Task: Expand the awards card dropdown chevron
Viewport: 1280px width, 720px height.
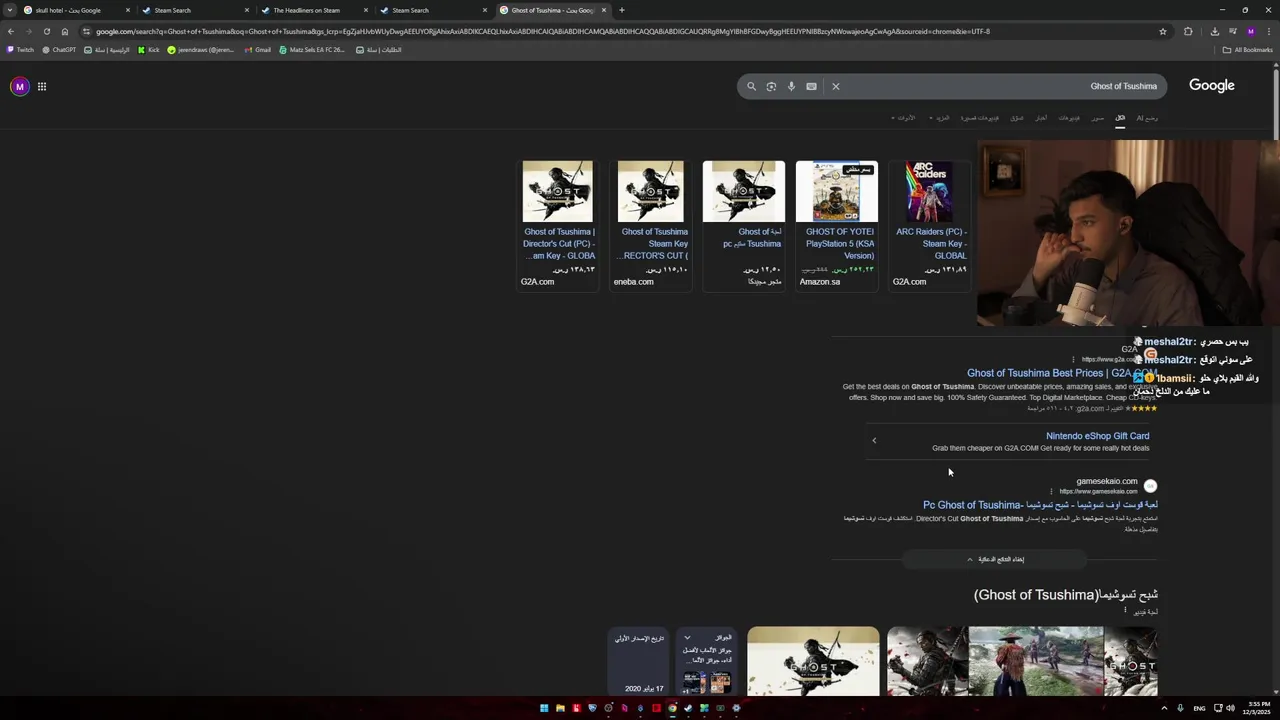Action: coord(687,638)
